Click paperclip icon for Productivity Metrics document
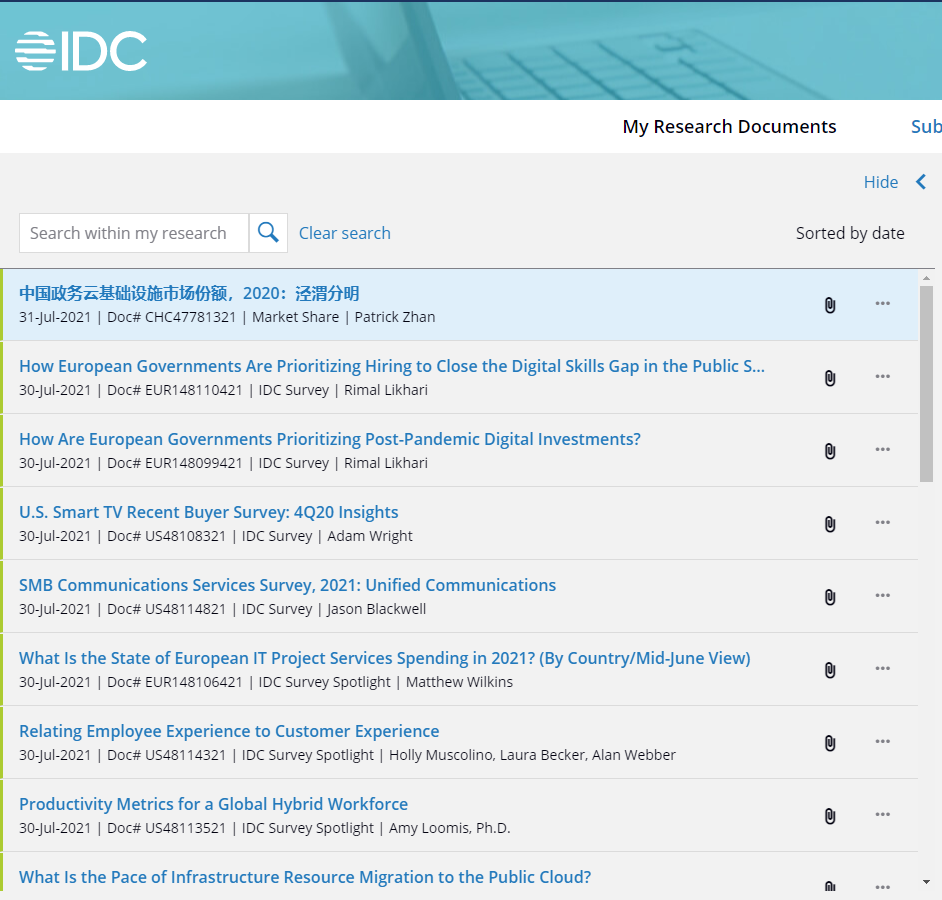 (830, 816)
